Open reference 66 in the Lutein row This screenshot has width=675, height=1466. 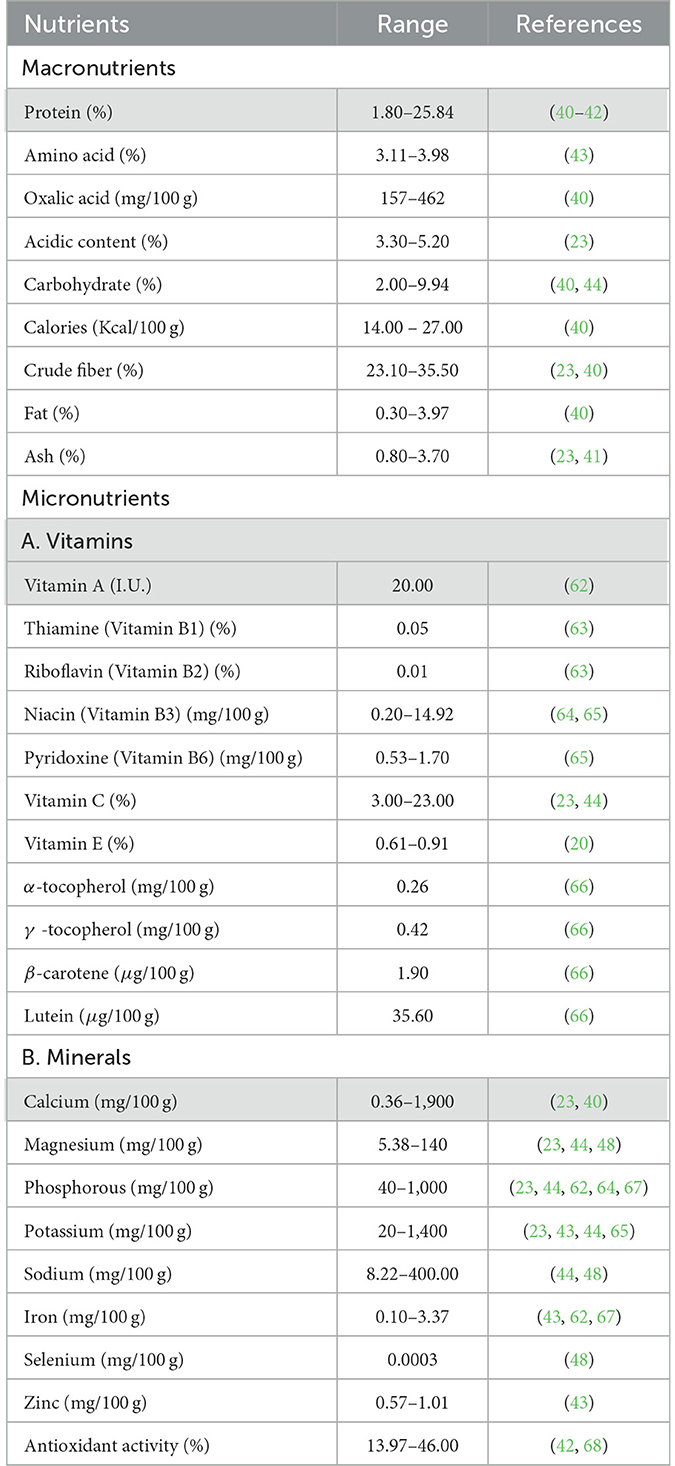click(x=579, y=1015)
